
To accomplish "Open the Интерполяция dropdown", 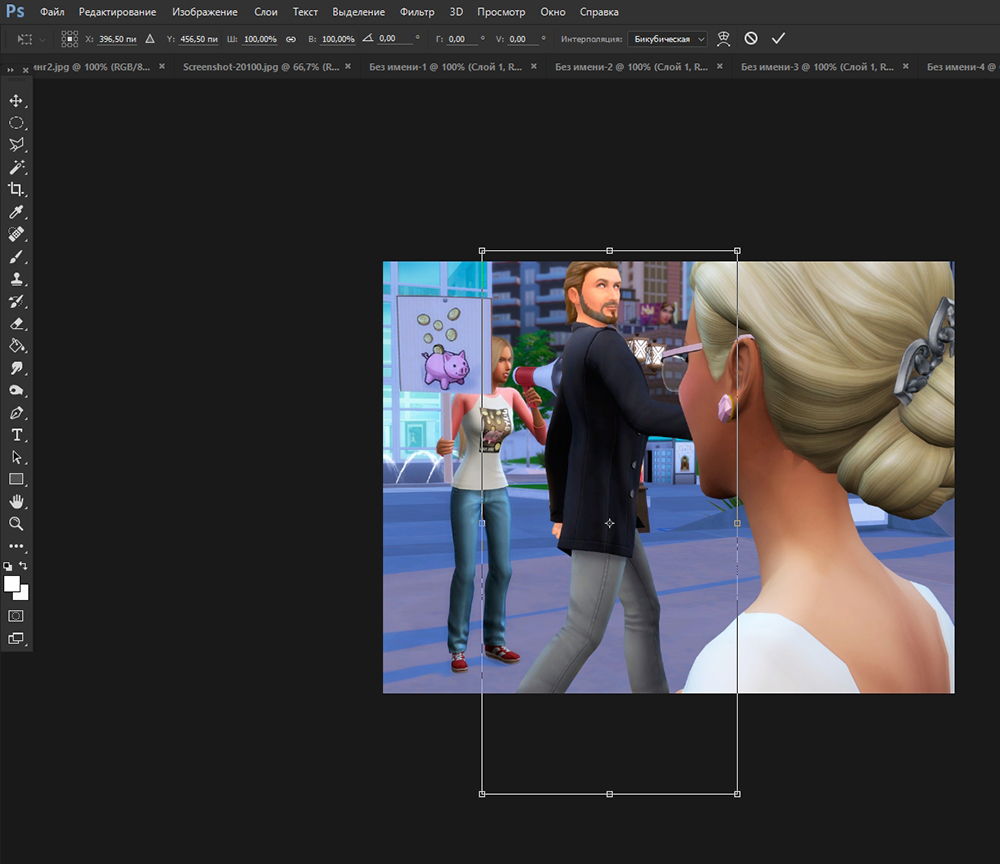I will coord(667,39).
